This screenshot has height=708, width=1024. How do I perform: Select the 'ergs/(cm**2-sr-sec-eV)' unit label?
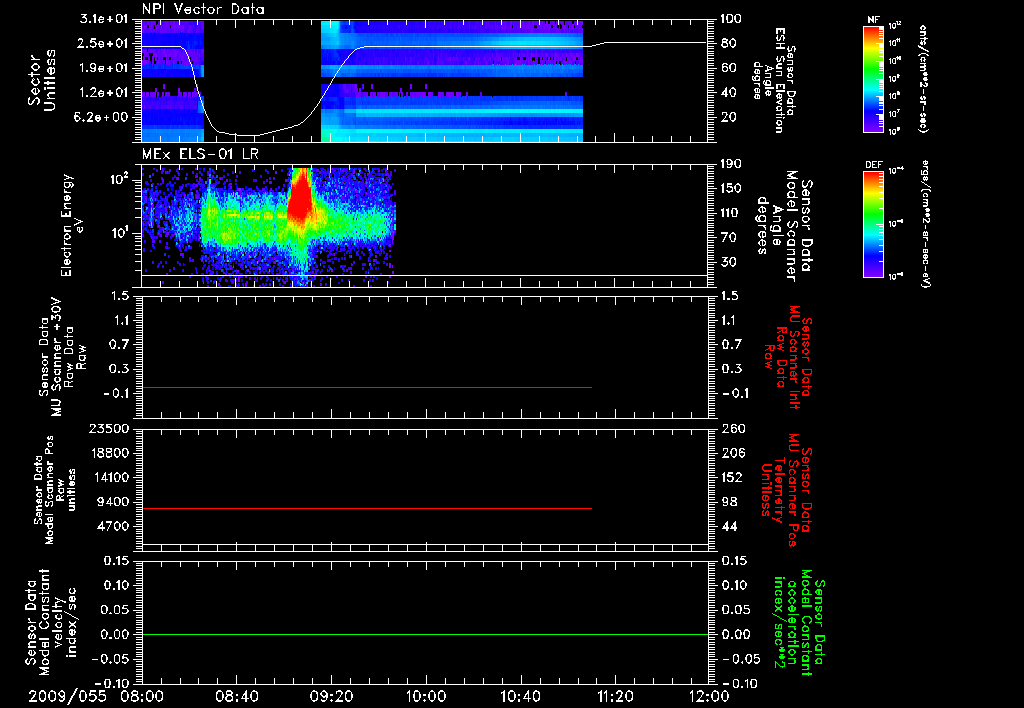coord(925,224)
